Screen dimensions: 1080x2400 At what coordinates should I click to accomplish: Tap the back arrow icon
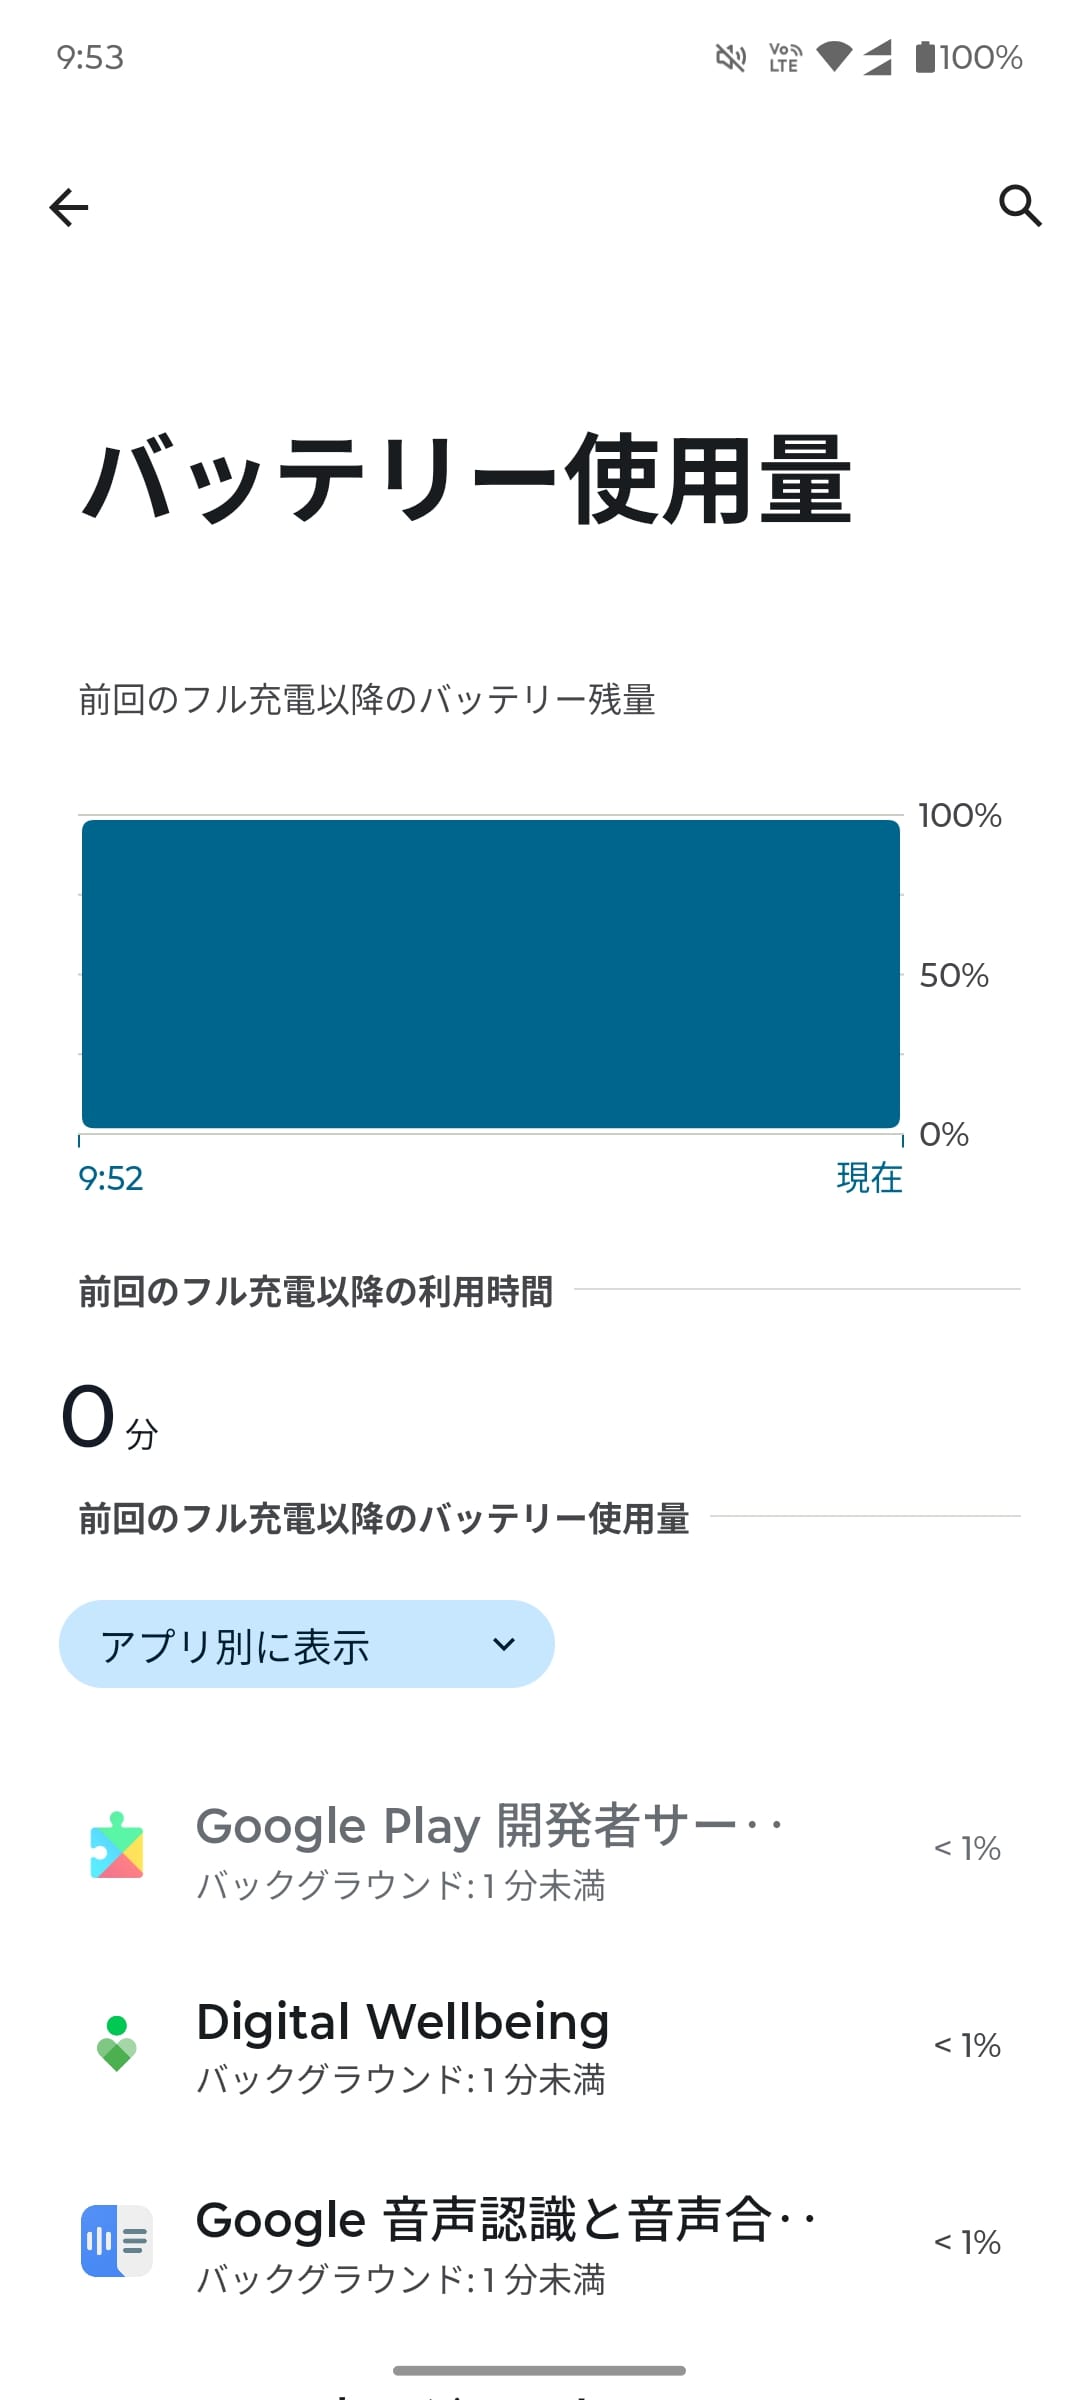click(69, 207)
